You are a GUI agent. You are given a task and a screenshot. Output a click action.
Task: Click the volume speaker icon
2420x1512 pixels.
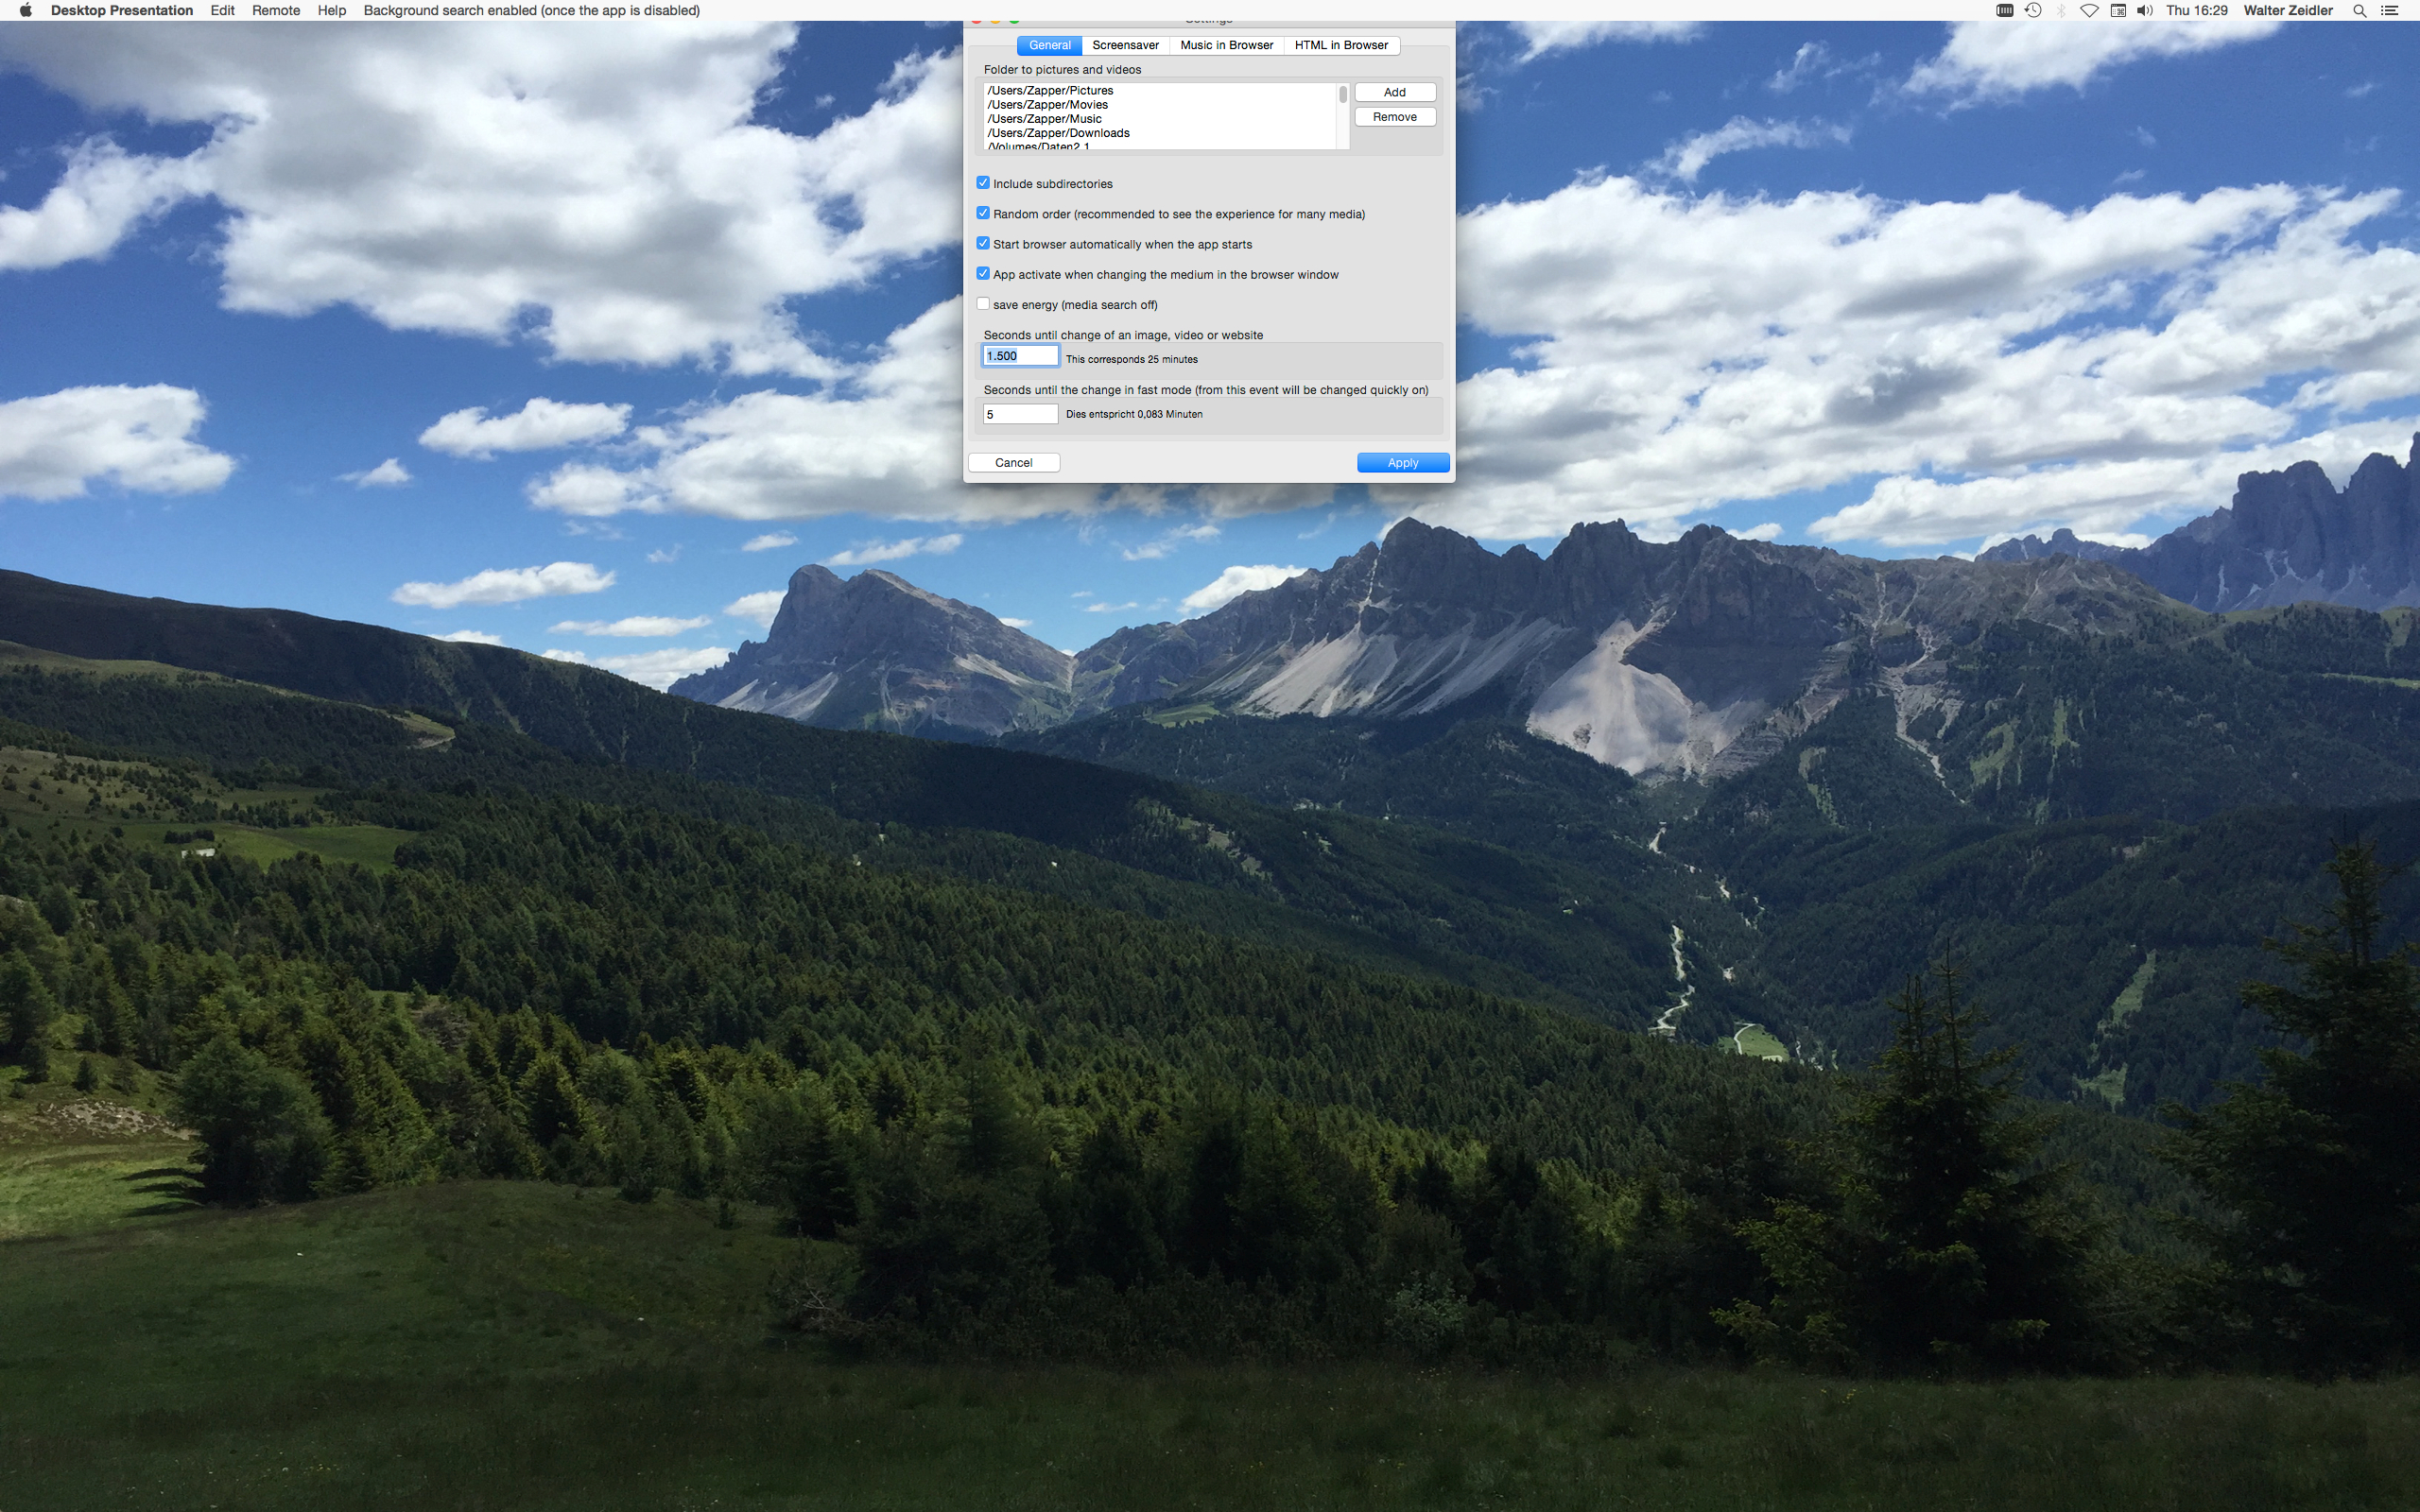[2144, 10]
